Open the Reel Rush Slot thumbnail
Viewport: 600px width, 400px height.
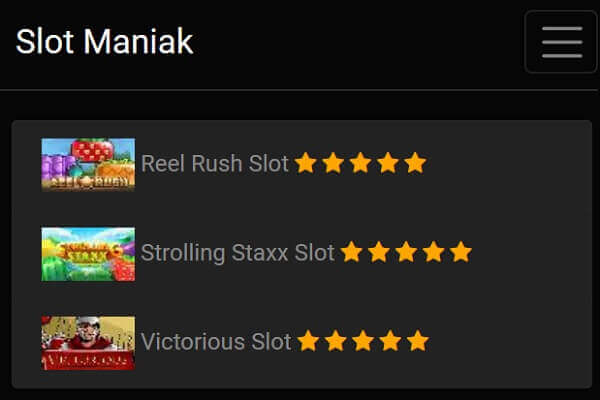(88, 165)
